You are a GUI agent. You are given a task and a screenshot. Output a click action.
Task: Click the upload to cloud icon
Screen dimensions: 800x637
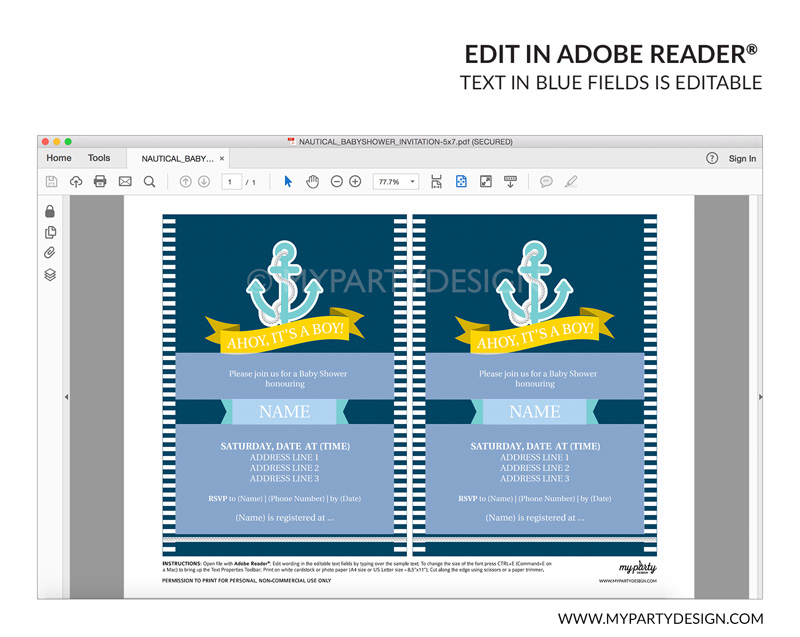point(76,182)
